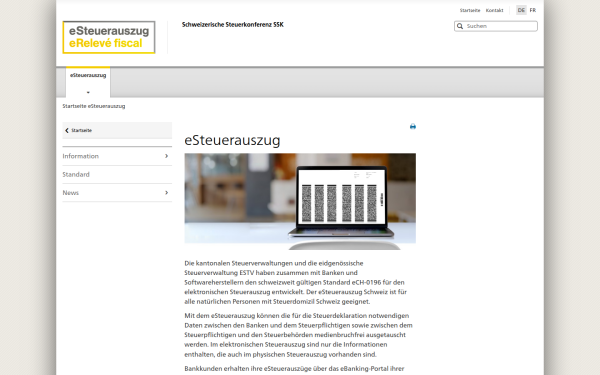Open News in the sidebar menu
The height and width of the screenshot is (375, 600).
117,192
